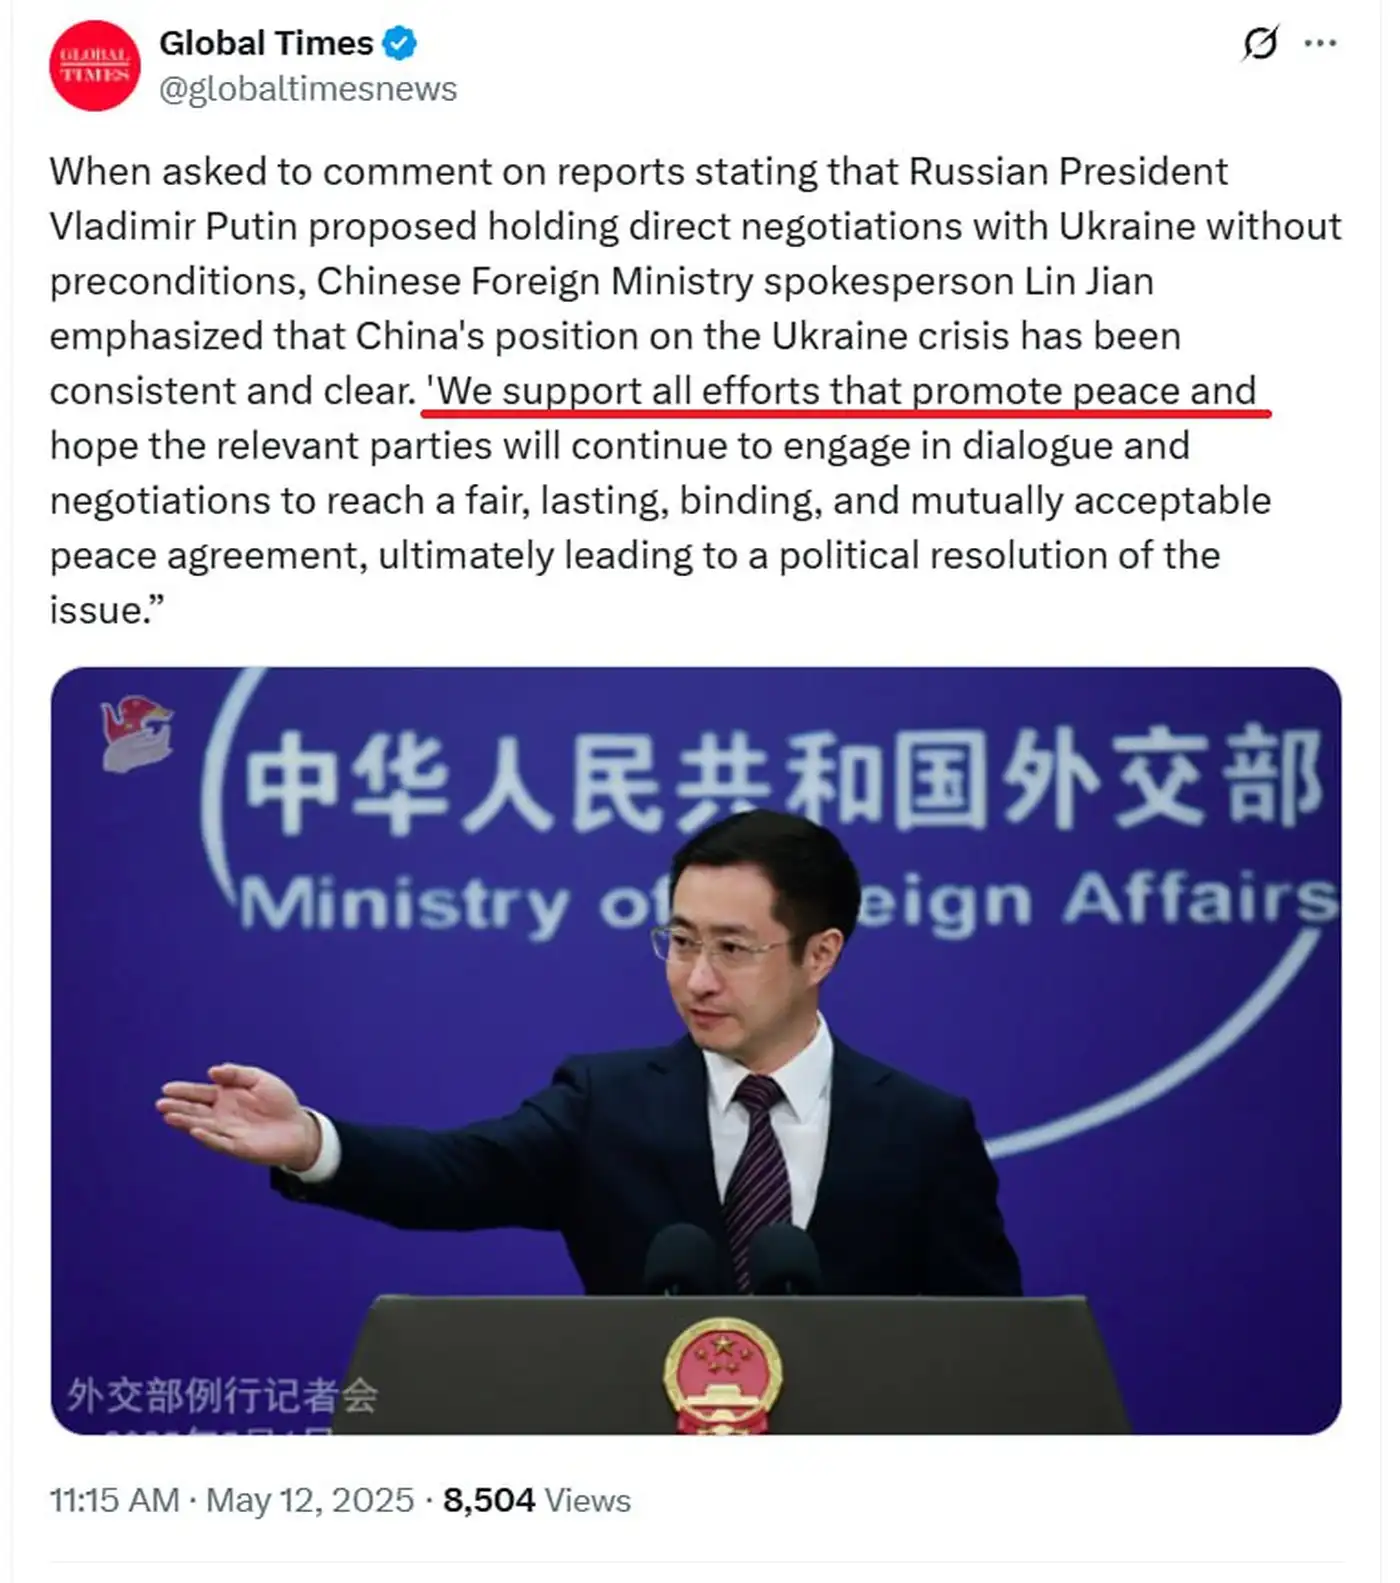
Task: Click the 11:15 AM timestamp
Action: tap(114, 1500)
